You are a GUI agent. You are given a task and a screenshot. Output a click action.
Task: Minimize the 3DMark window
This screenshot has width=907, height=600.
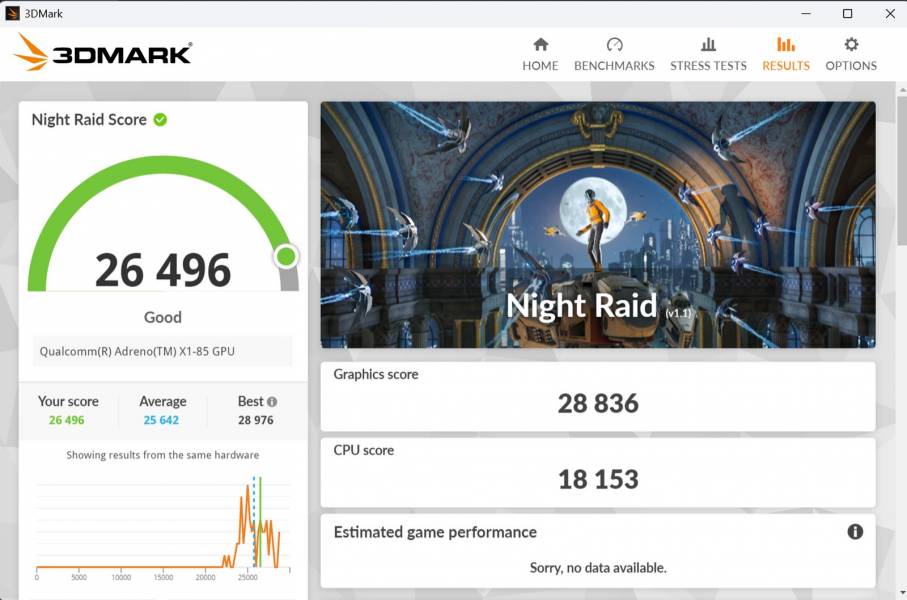pyautogui.click(x=806, y=13)
